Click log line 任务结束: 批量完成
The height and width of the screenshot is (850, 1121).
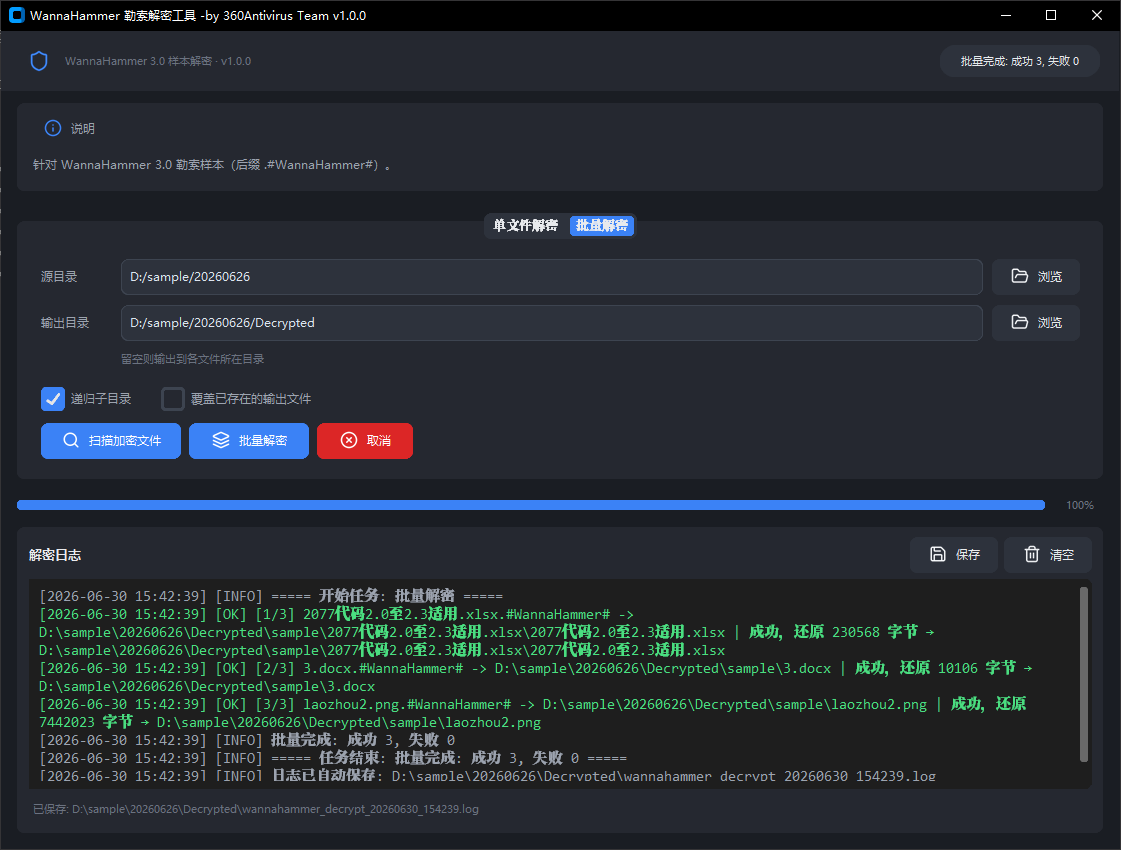click(x=333, y=758)
